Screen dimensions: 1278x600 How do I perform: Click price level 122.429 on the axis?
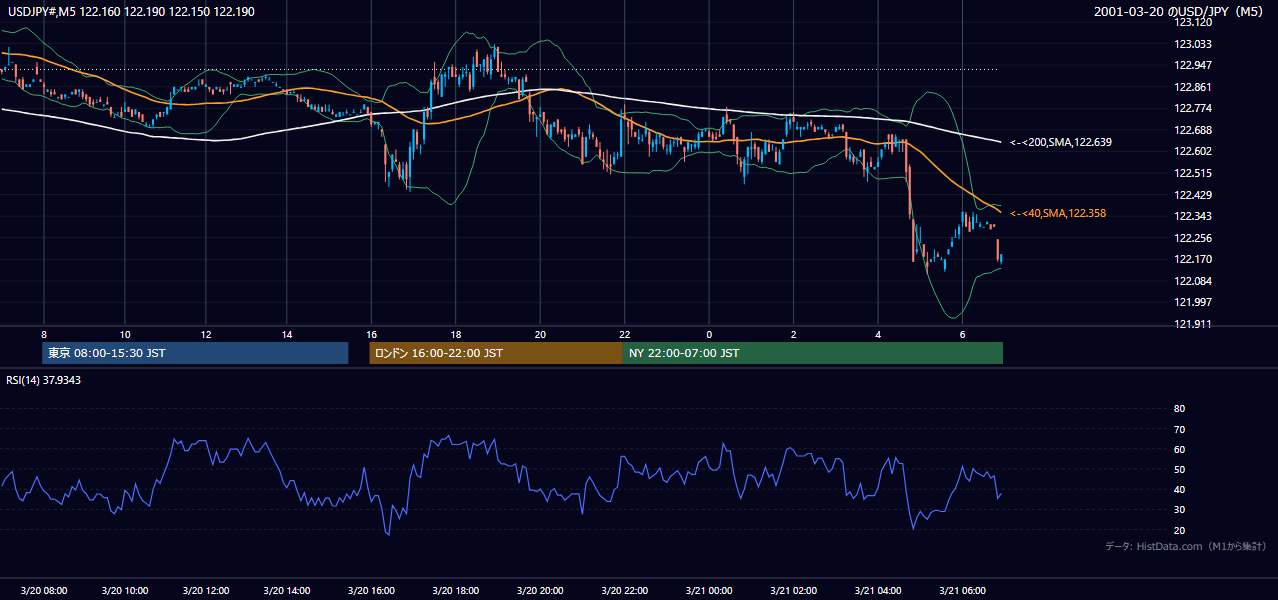click(x=1193, y=195)
